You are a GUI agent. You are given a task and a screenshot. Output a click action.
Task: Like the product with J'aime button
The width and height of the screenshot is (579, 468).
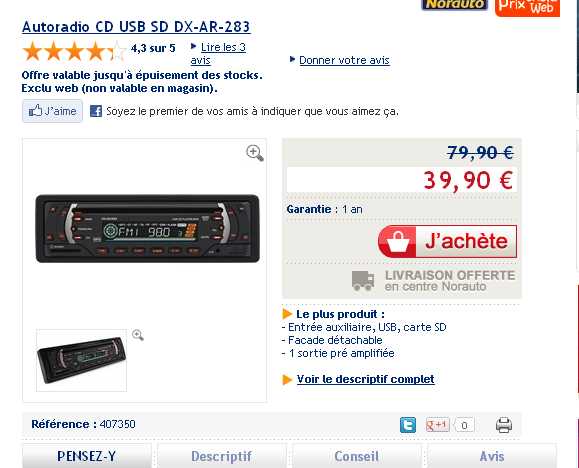pos(52,111)
